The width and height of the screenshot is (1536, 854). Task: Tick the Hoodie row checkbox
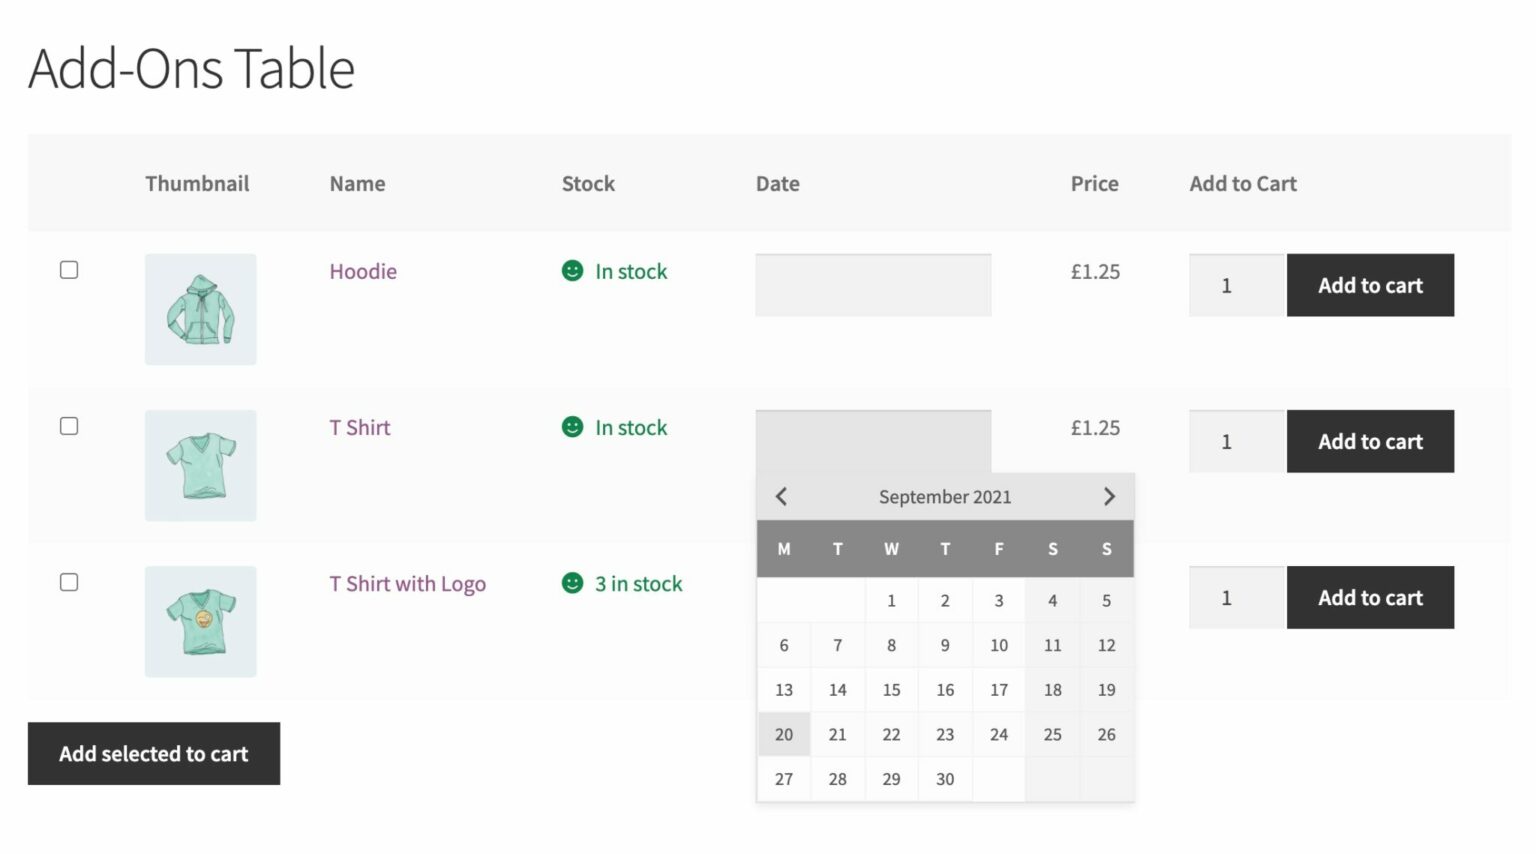point(69,270)
